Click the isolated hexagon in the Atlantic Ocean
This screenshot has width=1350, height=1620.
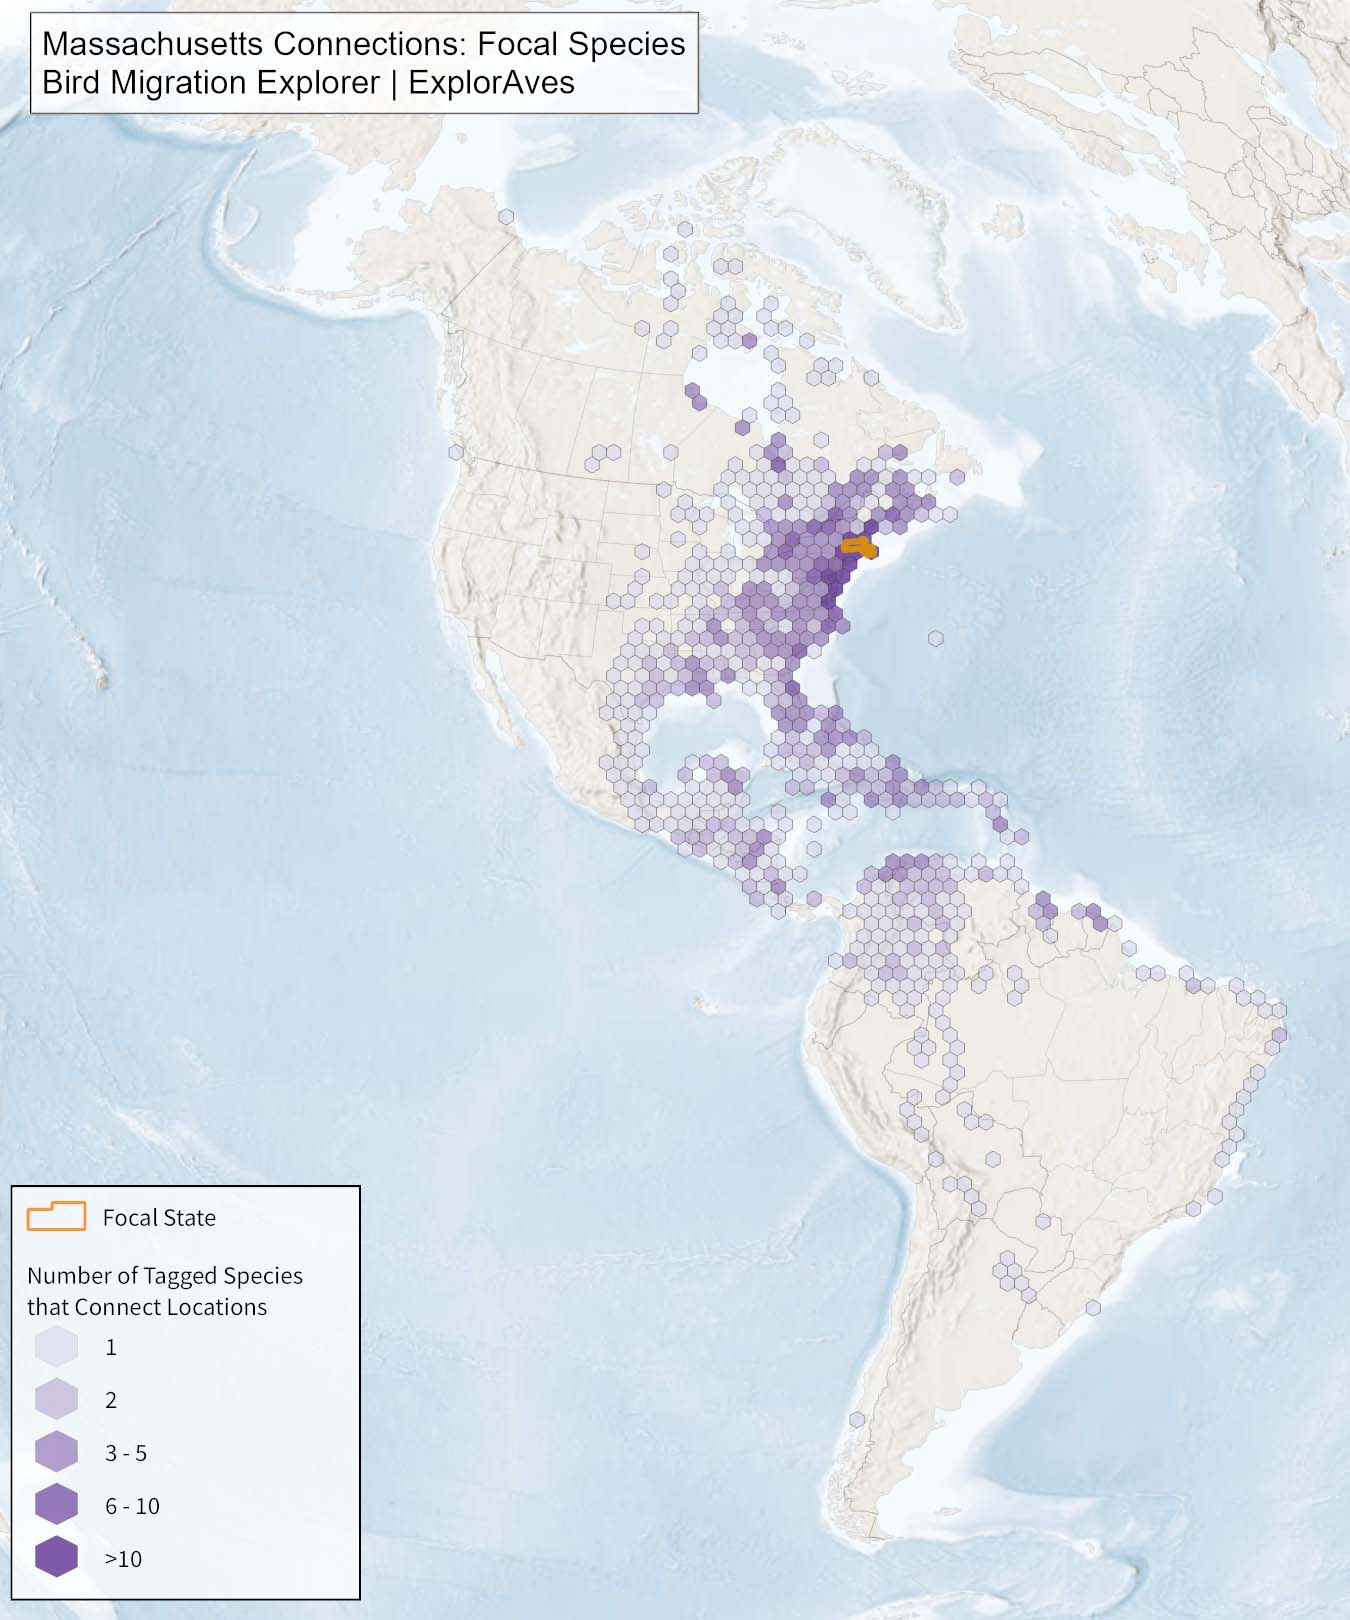point(935,638)
